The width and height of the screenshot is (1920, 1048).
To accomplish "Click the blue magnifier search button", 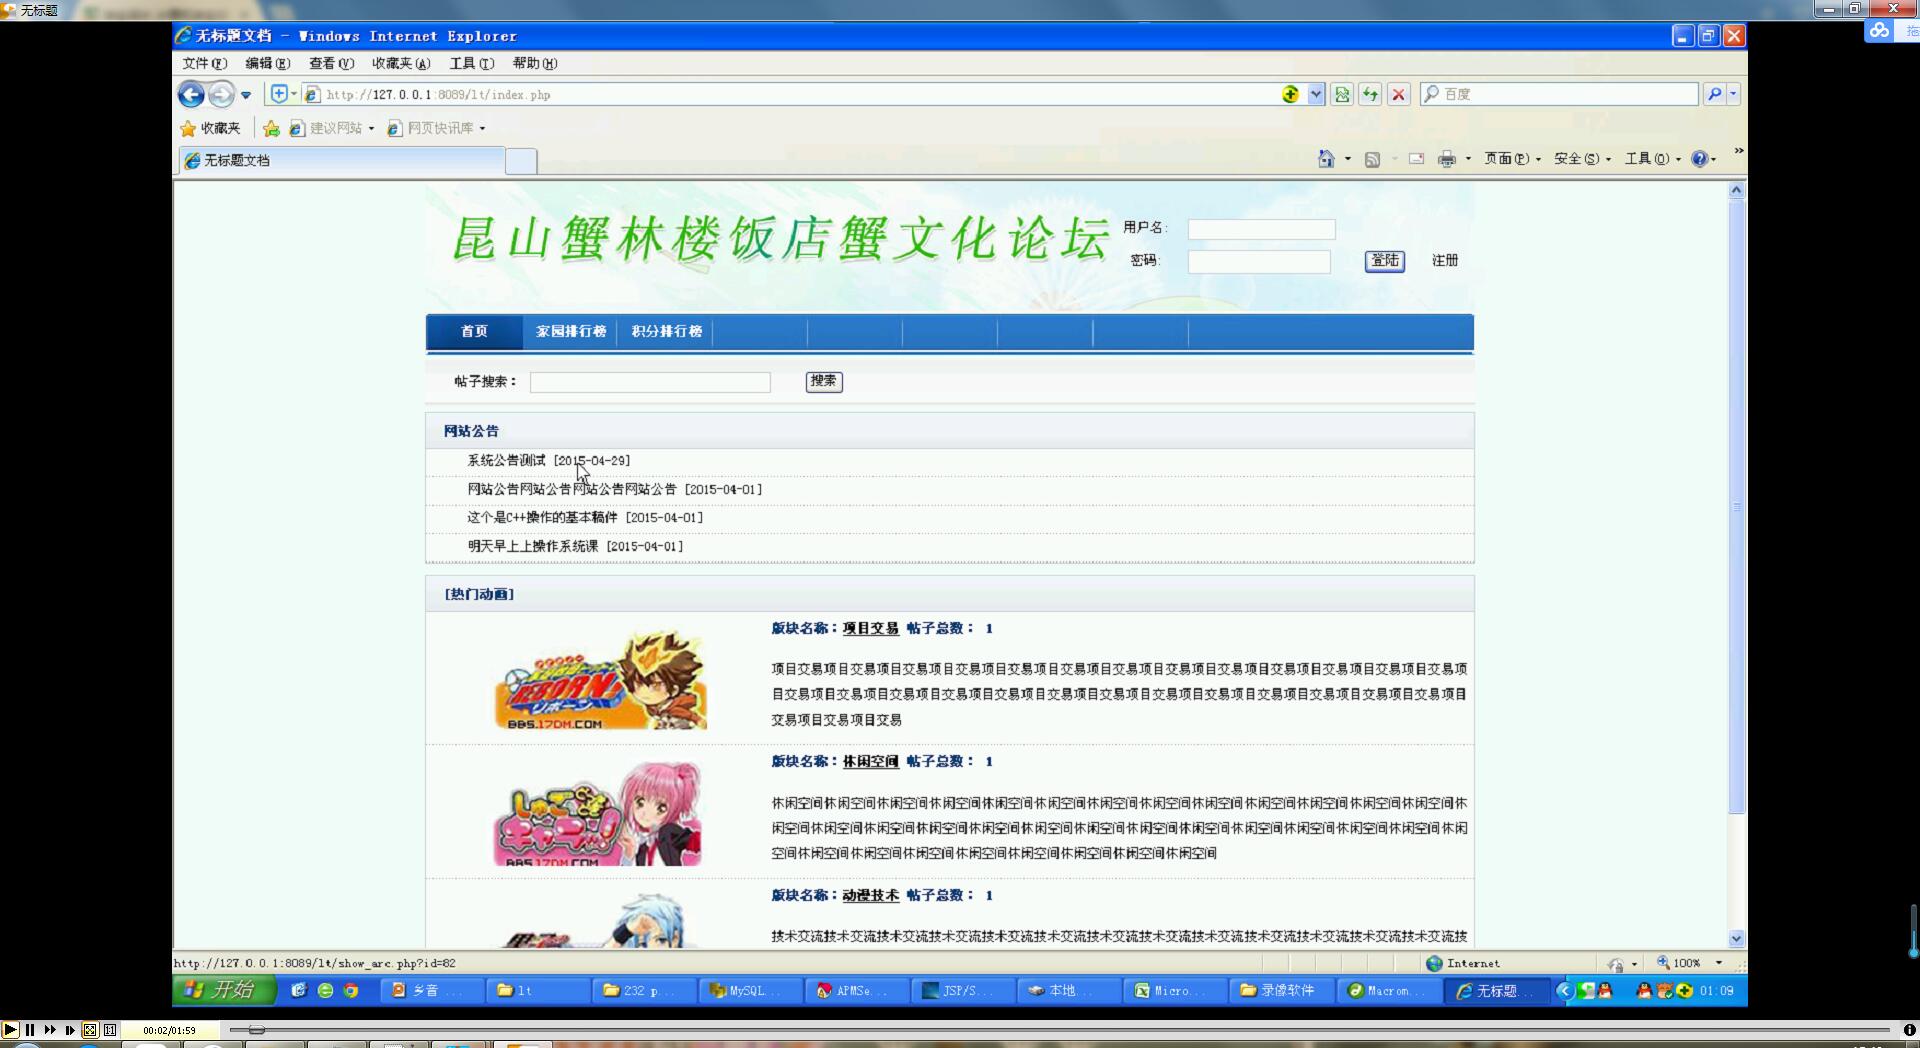I will click(x=1714, y=94).
